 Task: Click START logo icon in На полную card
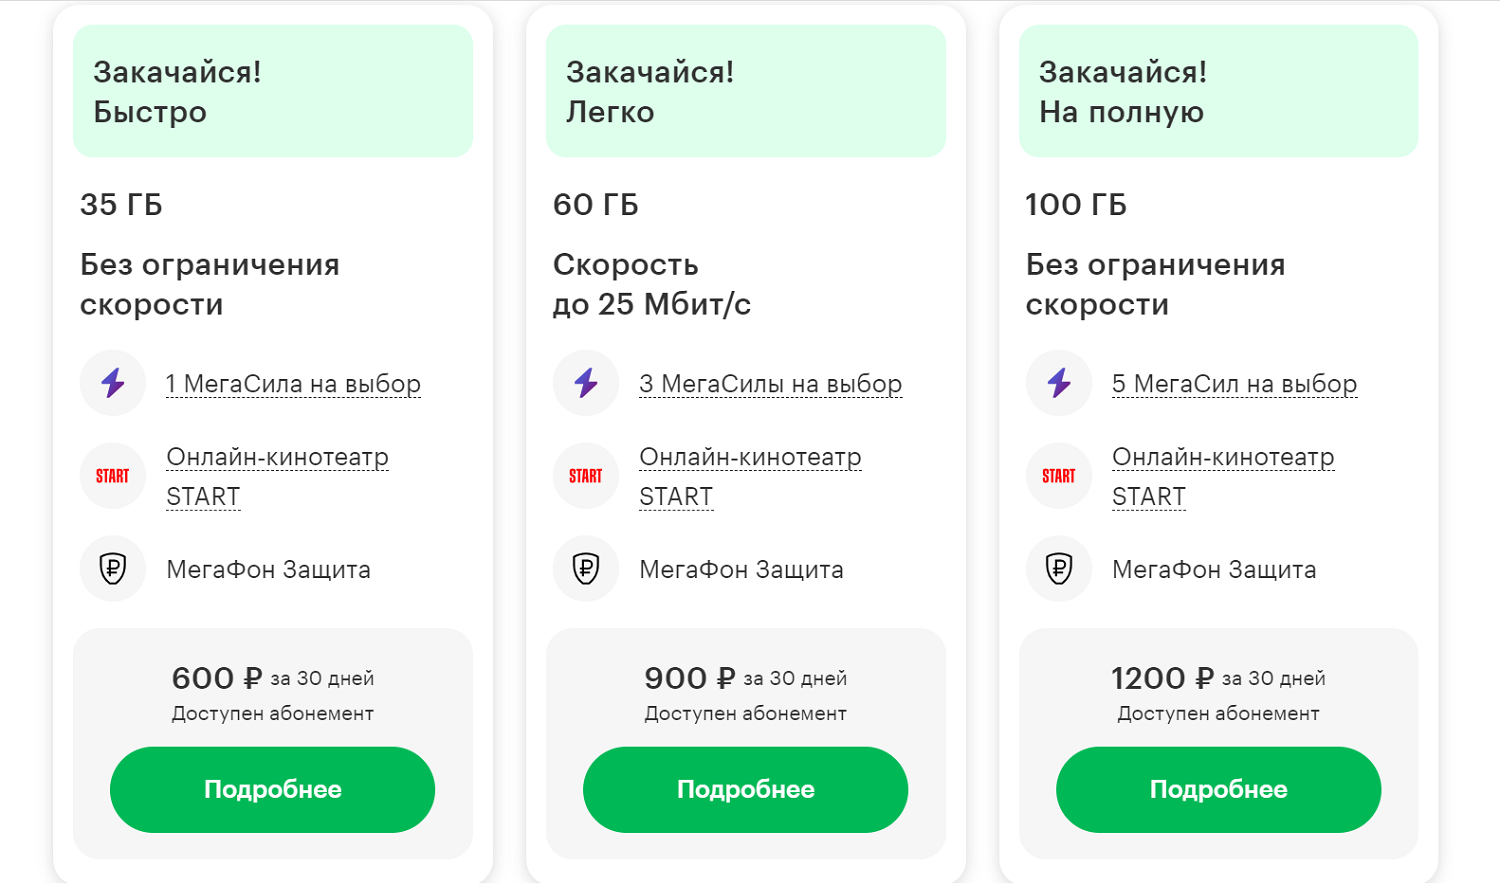pyautogui.click(x=1059, y=476)
